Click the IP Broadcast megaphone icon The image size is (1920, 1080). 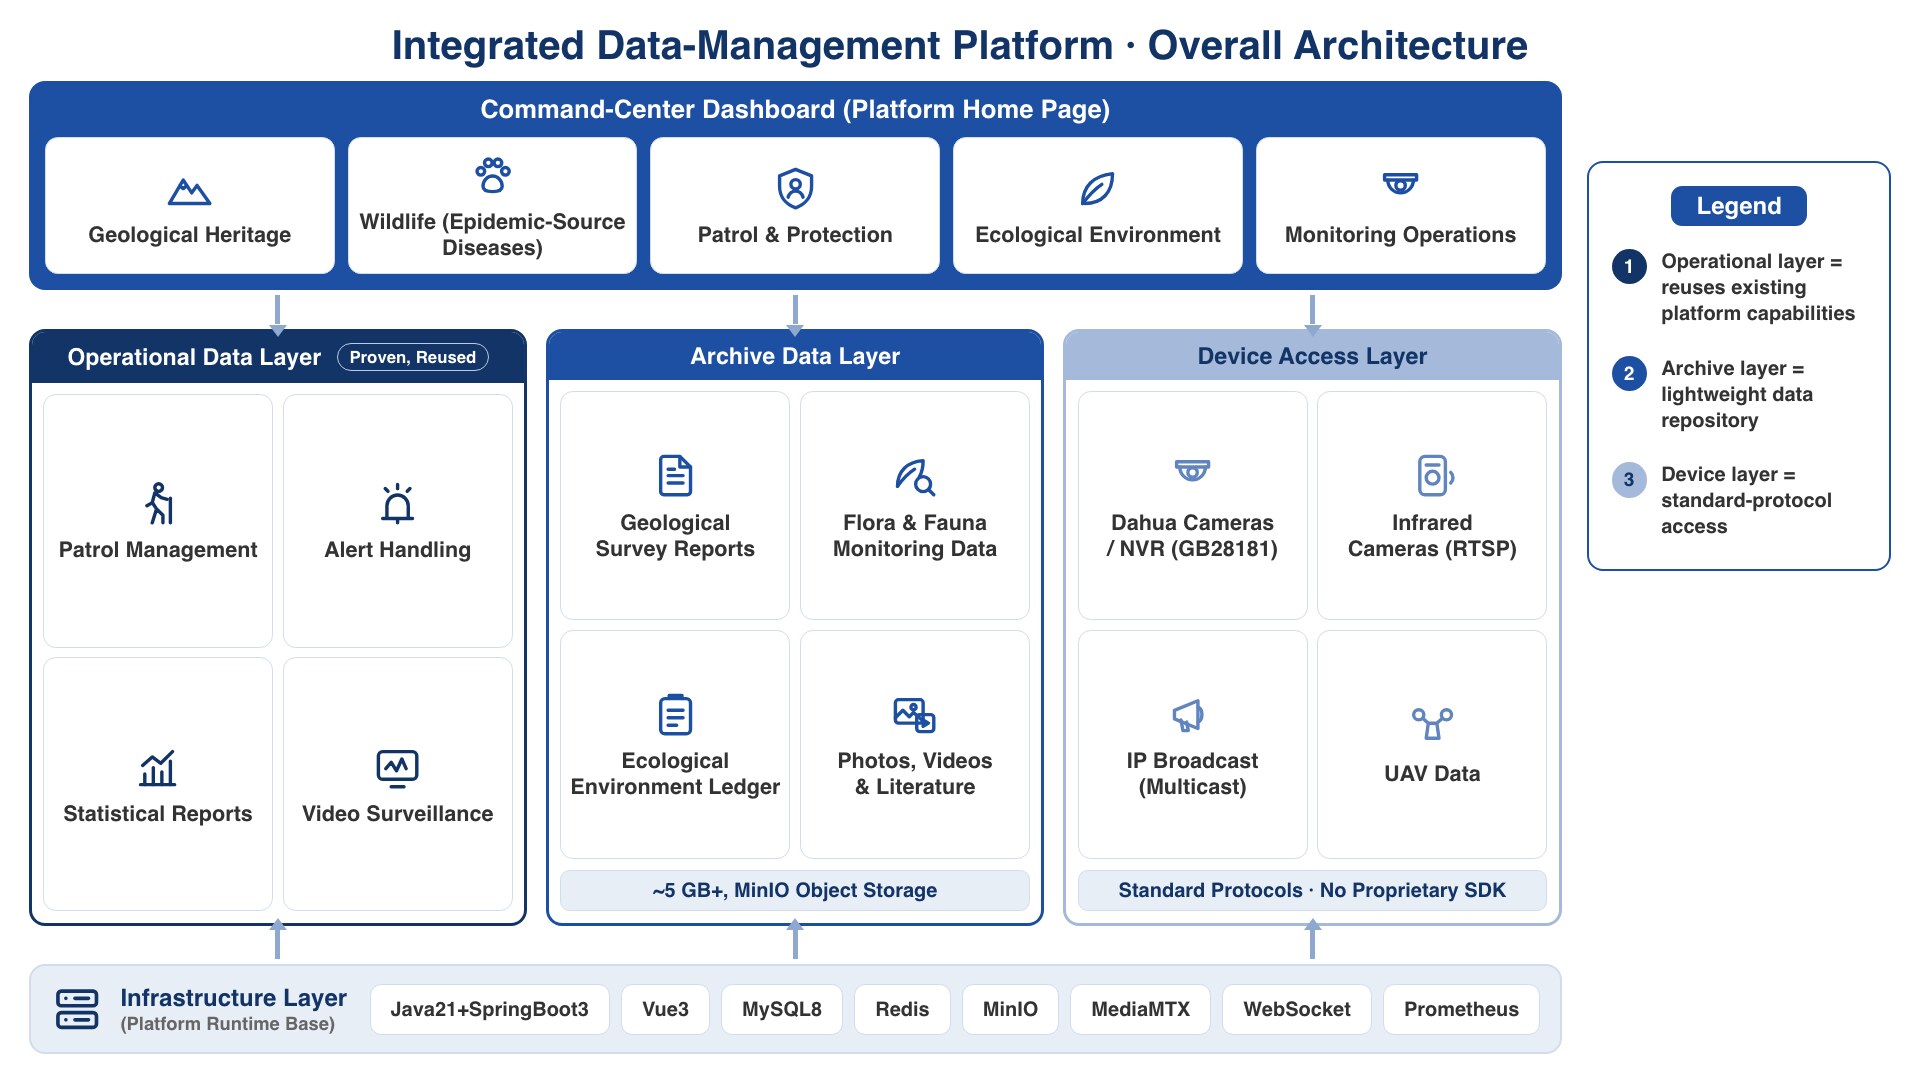[x=1188, y=715]
